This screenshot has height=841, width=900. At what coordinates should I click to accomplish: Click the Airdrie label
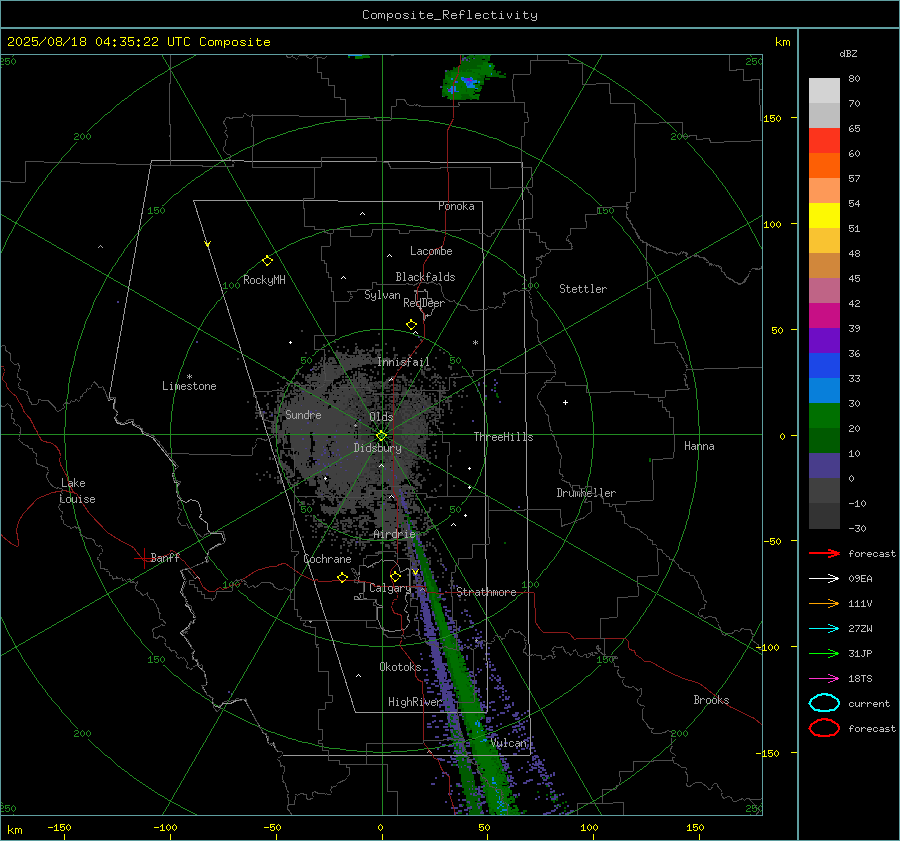pos(394,534)
